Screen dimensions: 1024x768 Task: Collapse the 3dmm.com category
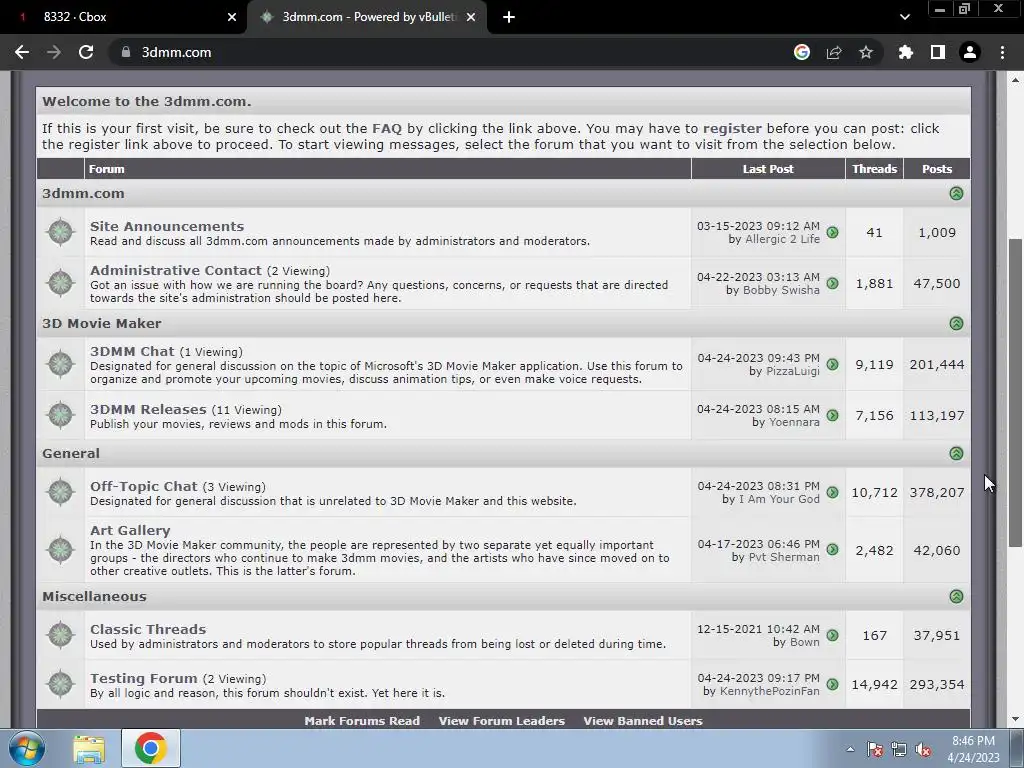(956, 193)
